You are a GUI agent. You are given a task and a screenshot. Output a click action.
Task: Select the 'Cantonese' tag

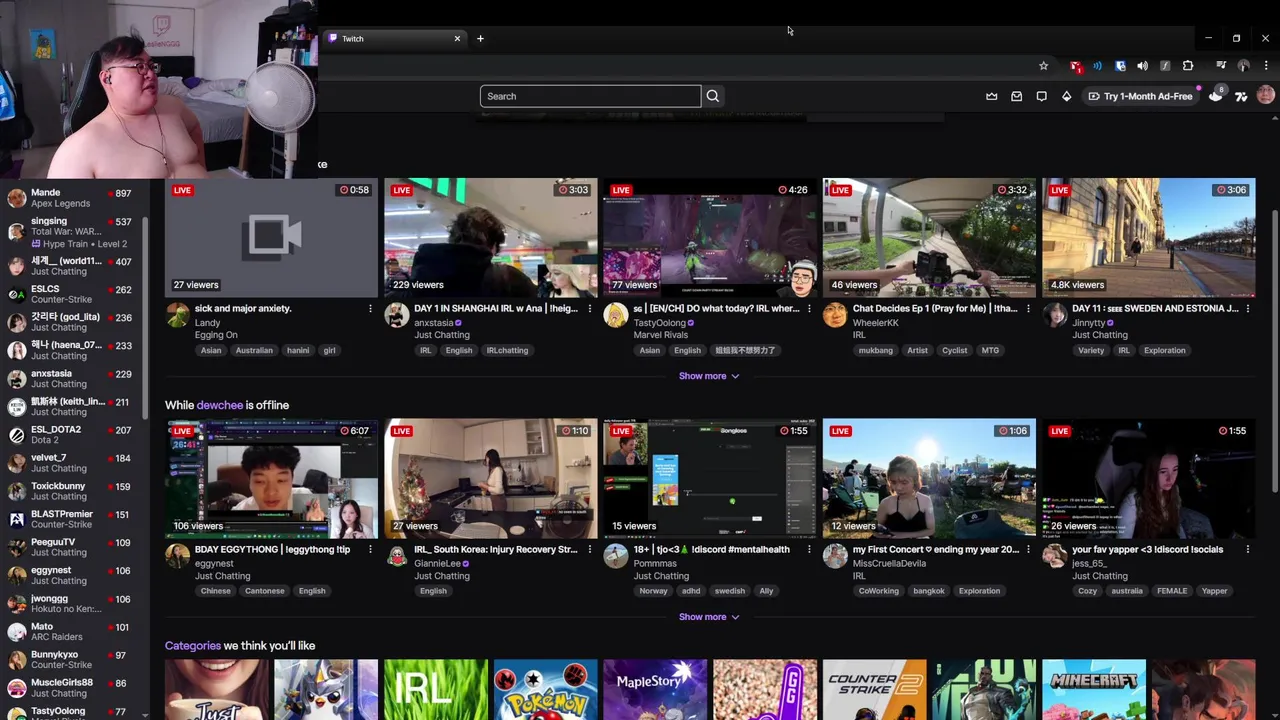click(265, 591)
